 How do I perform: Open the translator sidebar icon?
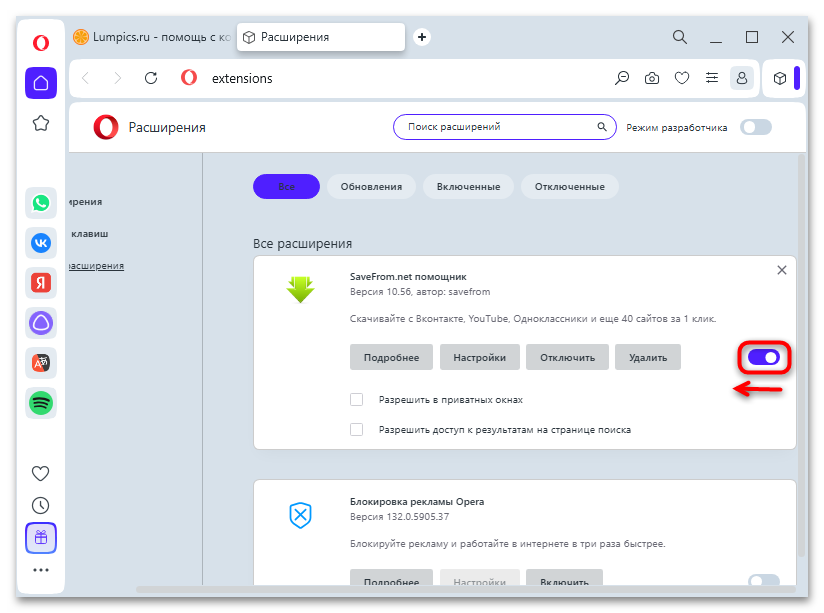coord(41,363)
